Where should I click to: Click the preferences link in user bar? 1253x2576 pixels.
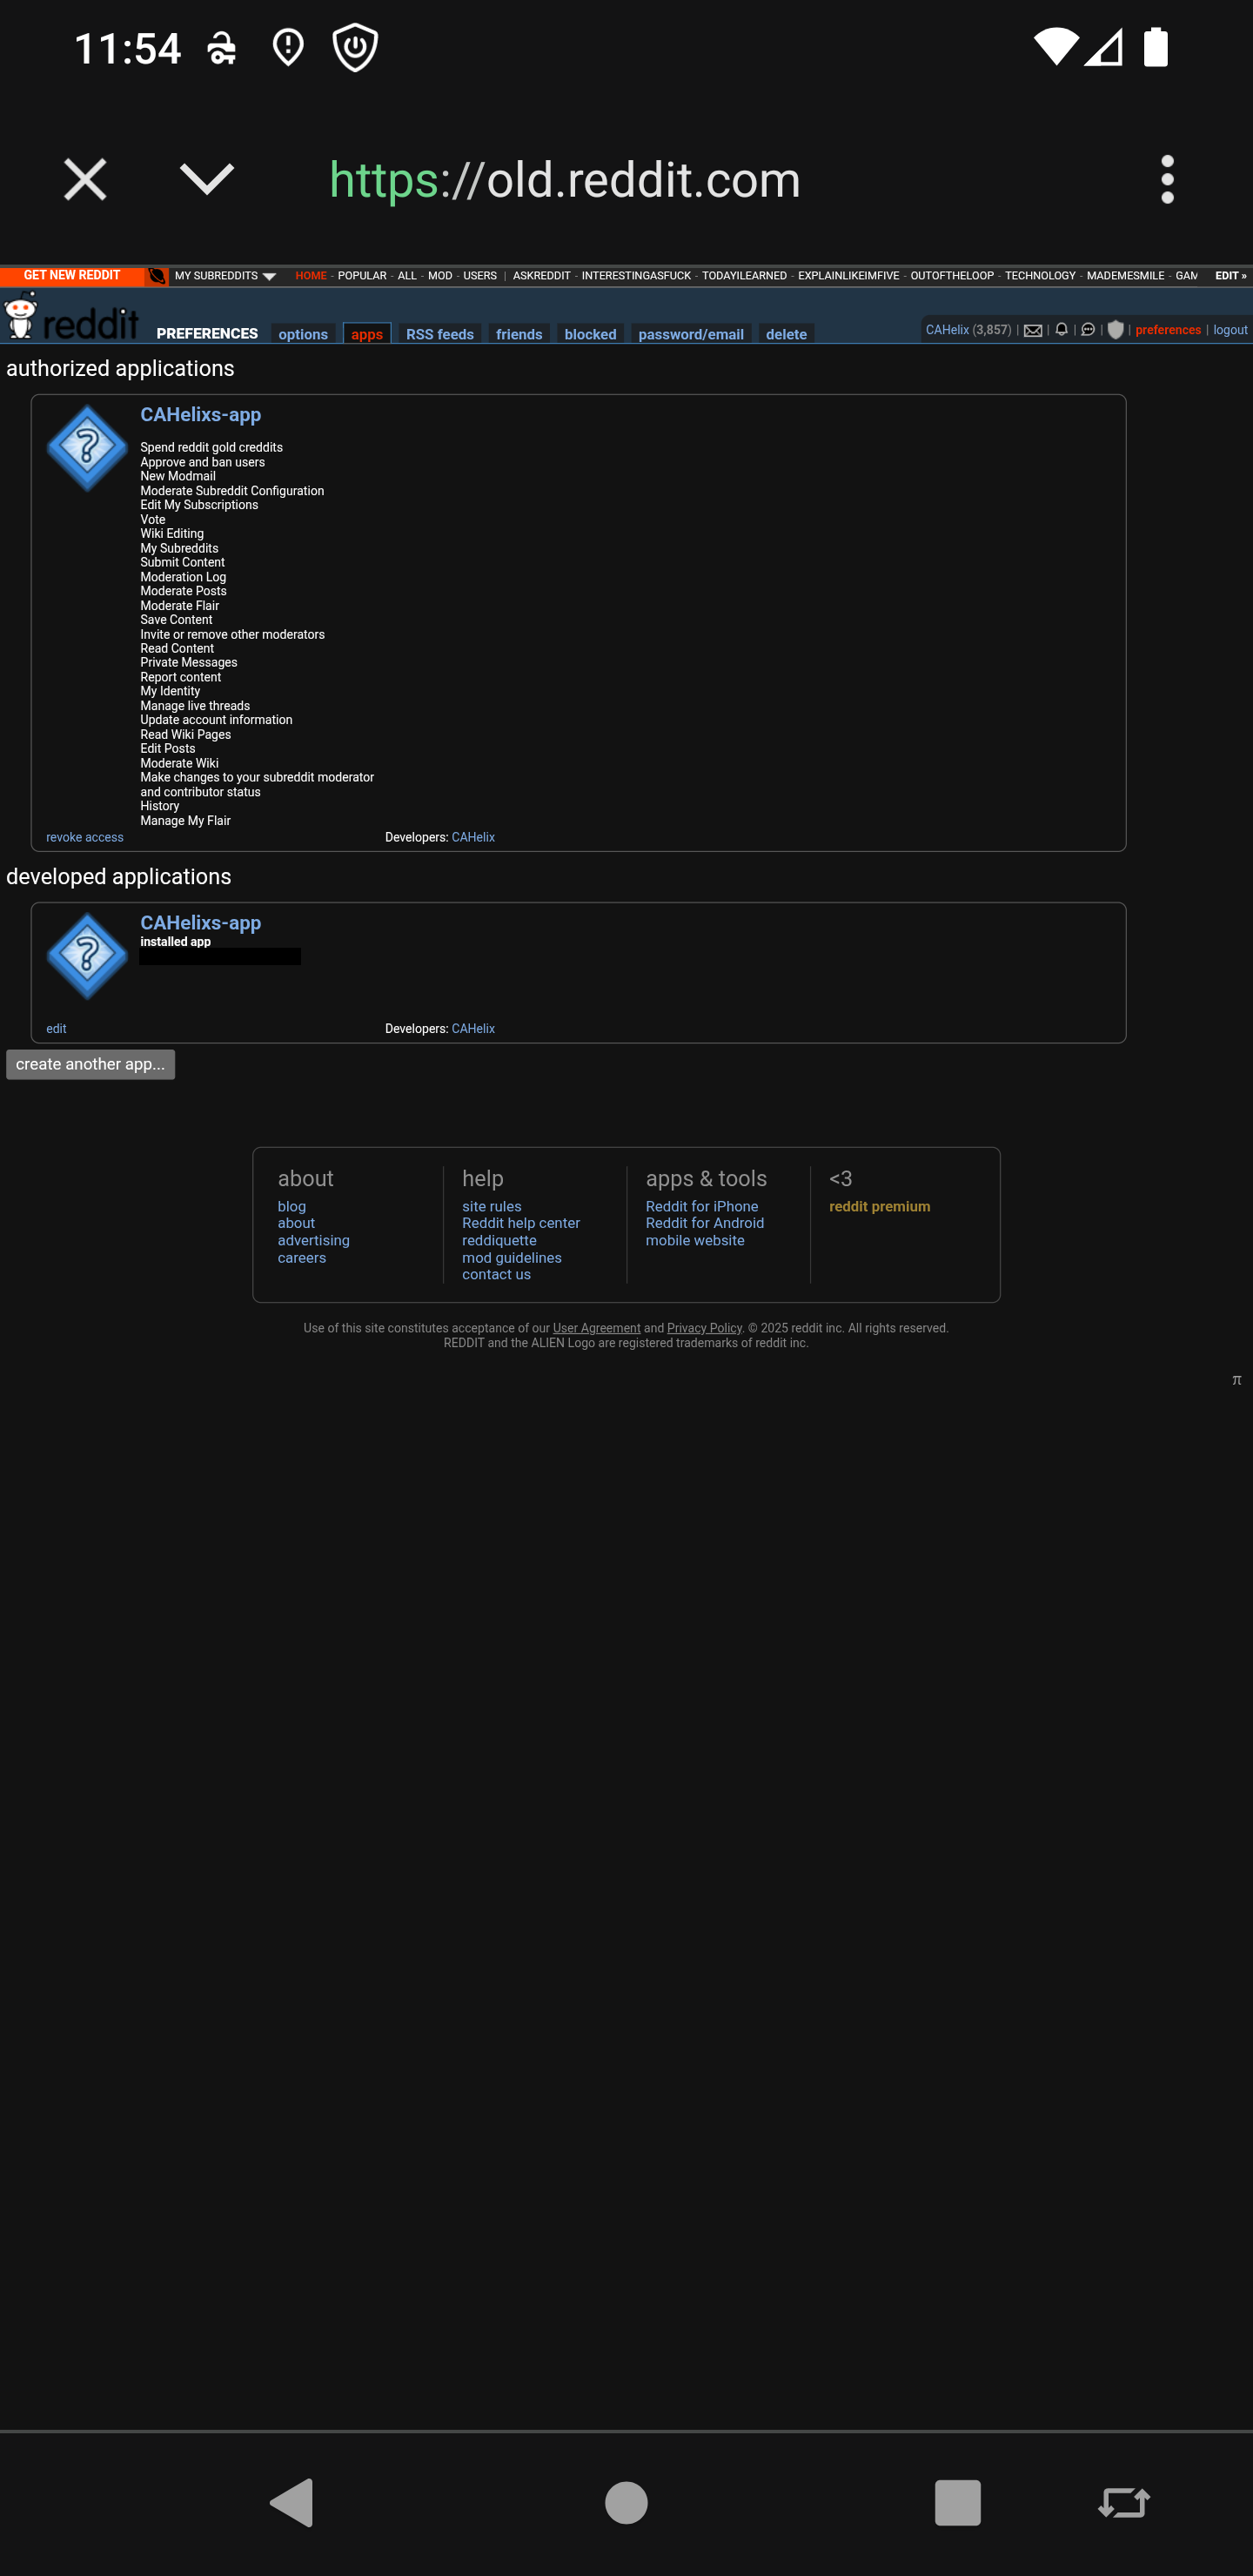point(1168,330)
